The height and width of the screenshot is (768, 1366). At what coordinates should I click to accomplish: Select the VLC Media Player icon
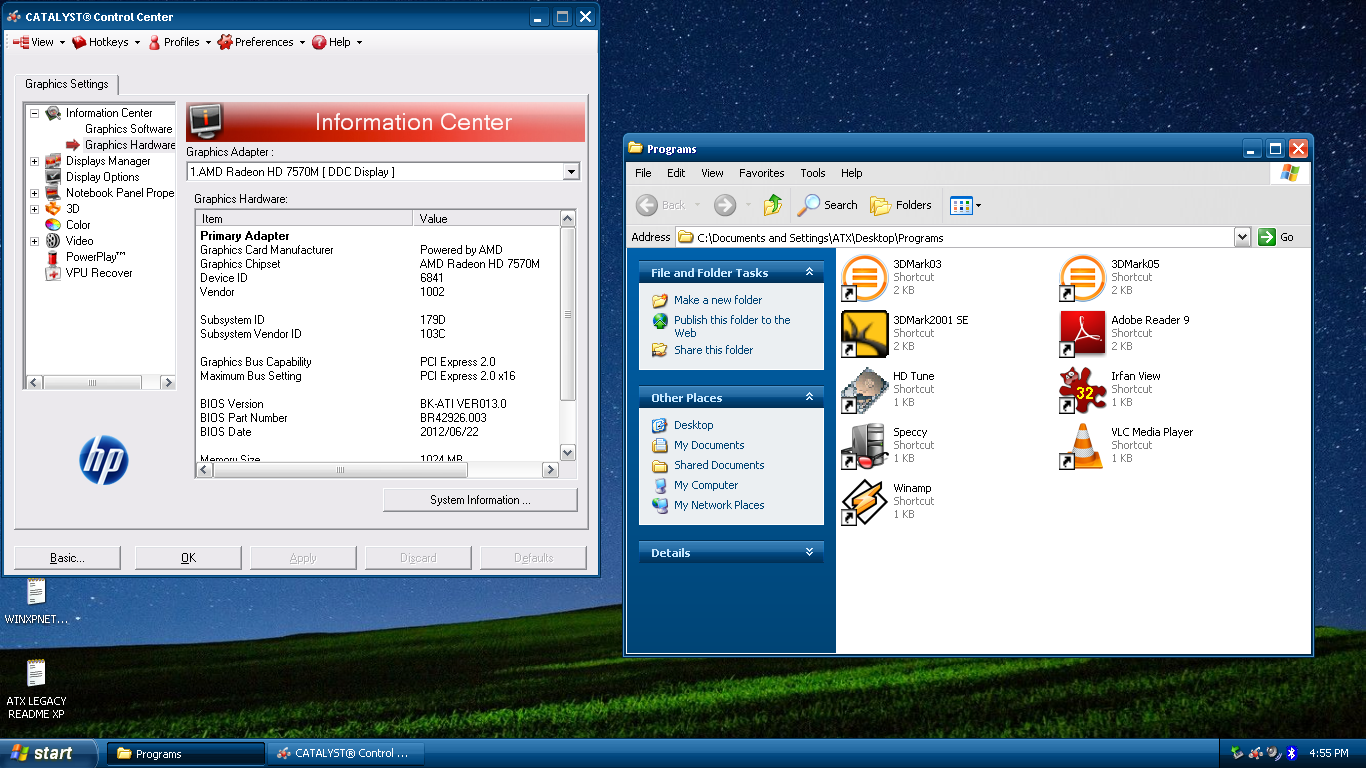[x=1082, y=446]
